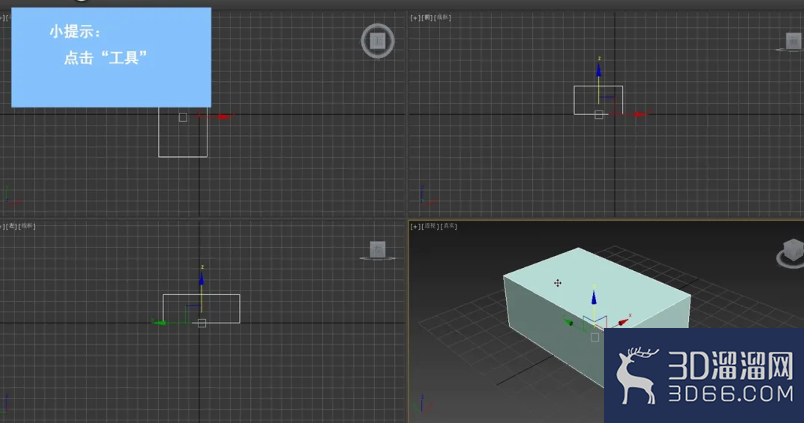Open the 左 view label menu
The width and height of the screenshot is (804, 423).
tap(12, 226)
